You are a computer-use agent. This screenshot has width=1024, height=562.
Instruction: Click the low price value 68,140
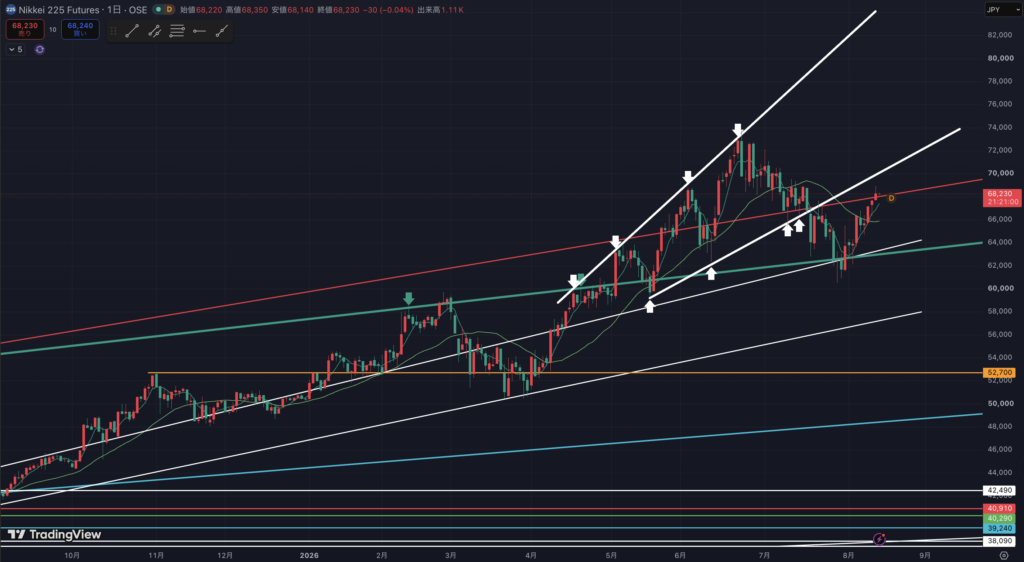tap(300, 10)
